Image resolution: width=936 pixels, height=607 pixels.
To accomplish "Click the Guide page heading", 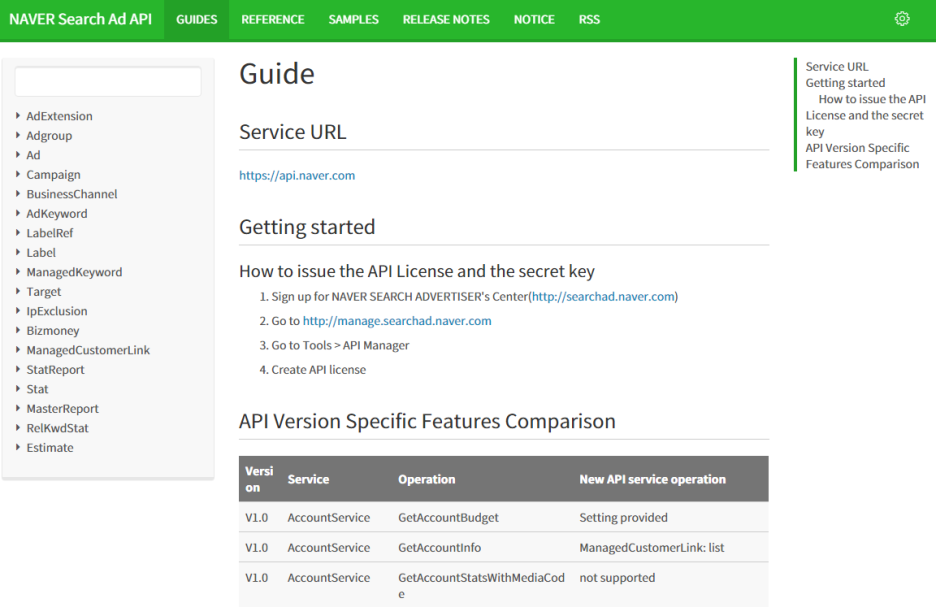I will click(277, 74).
